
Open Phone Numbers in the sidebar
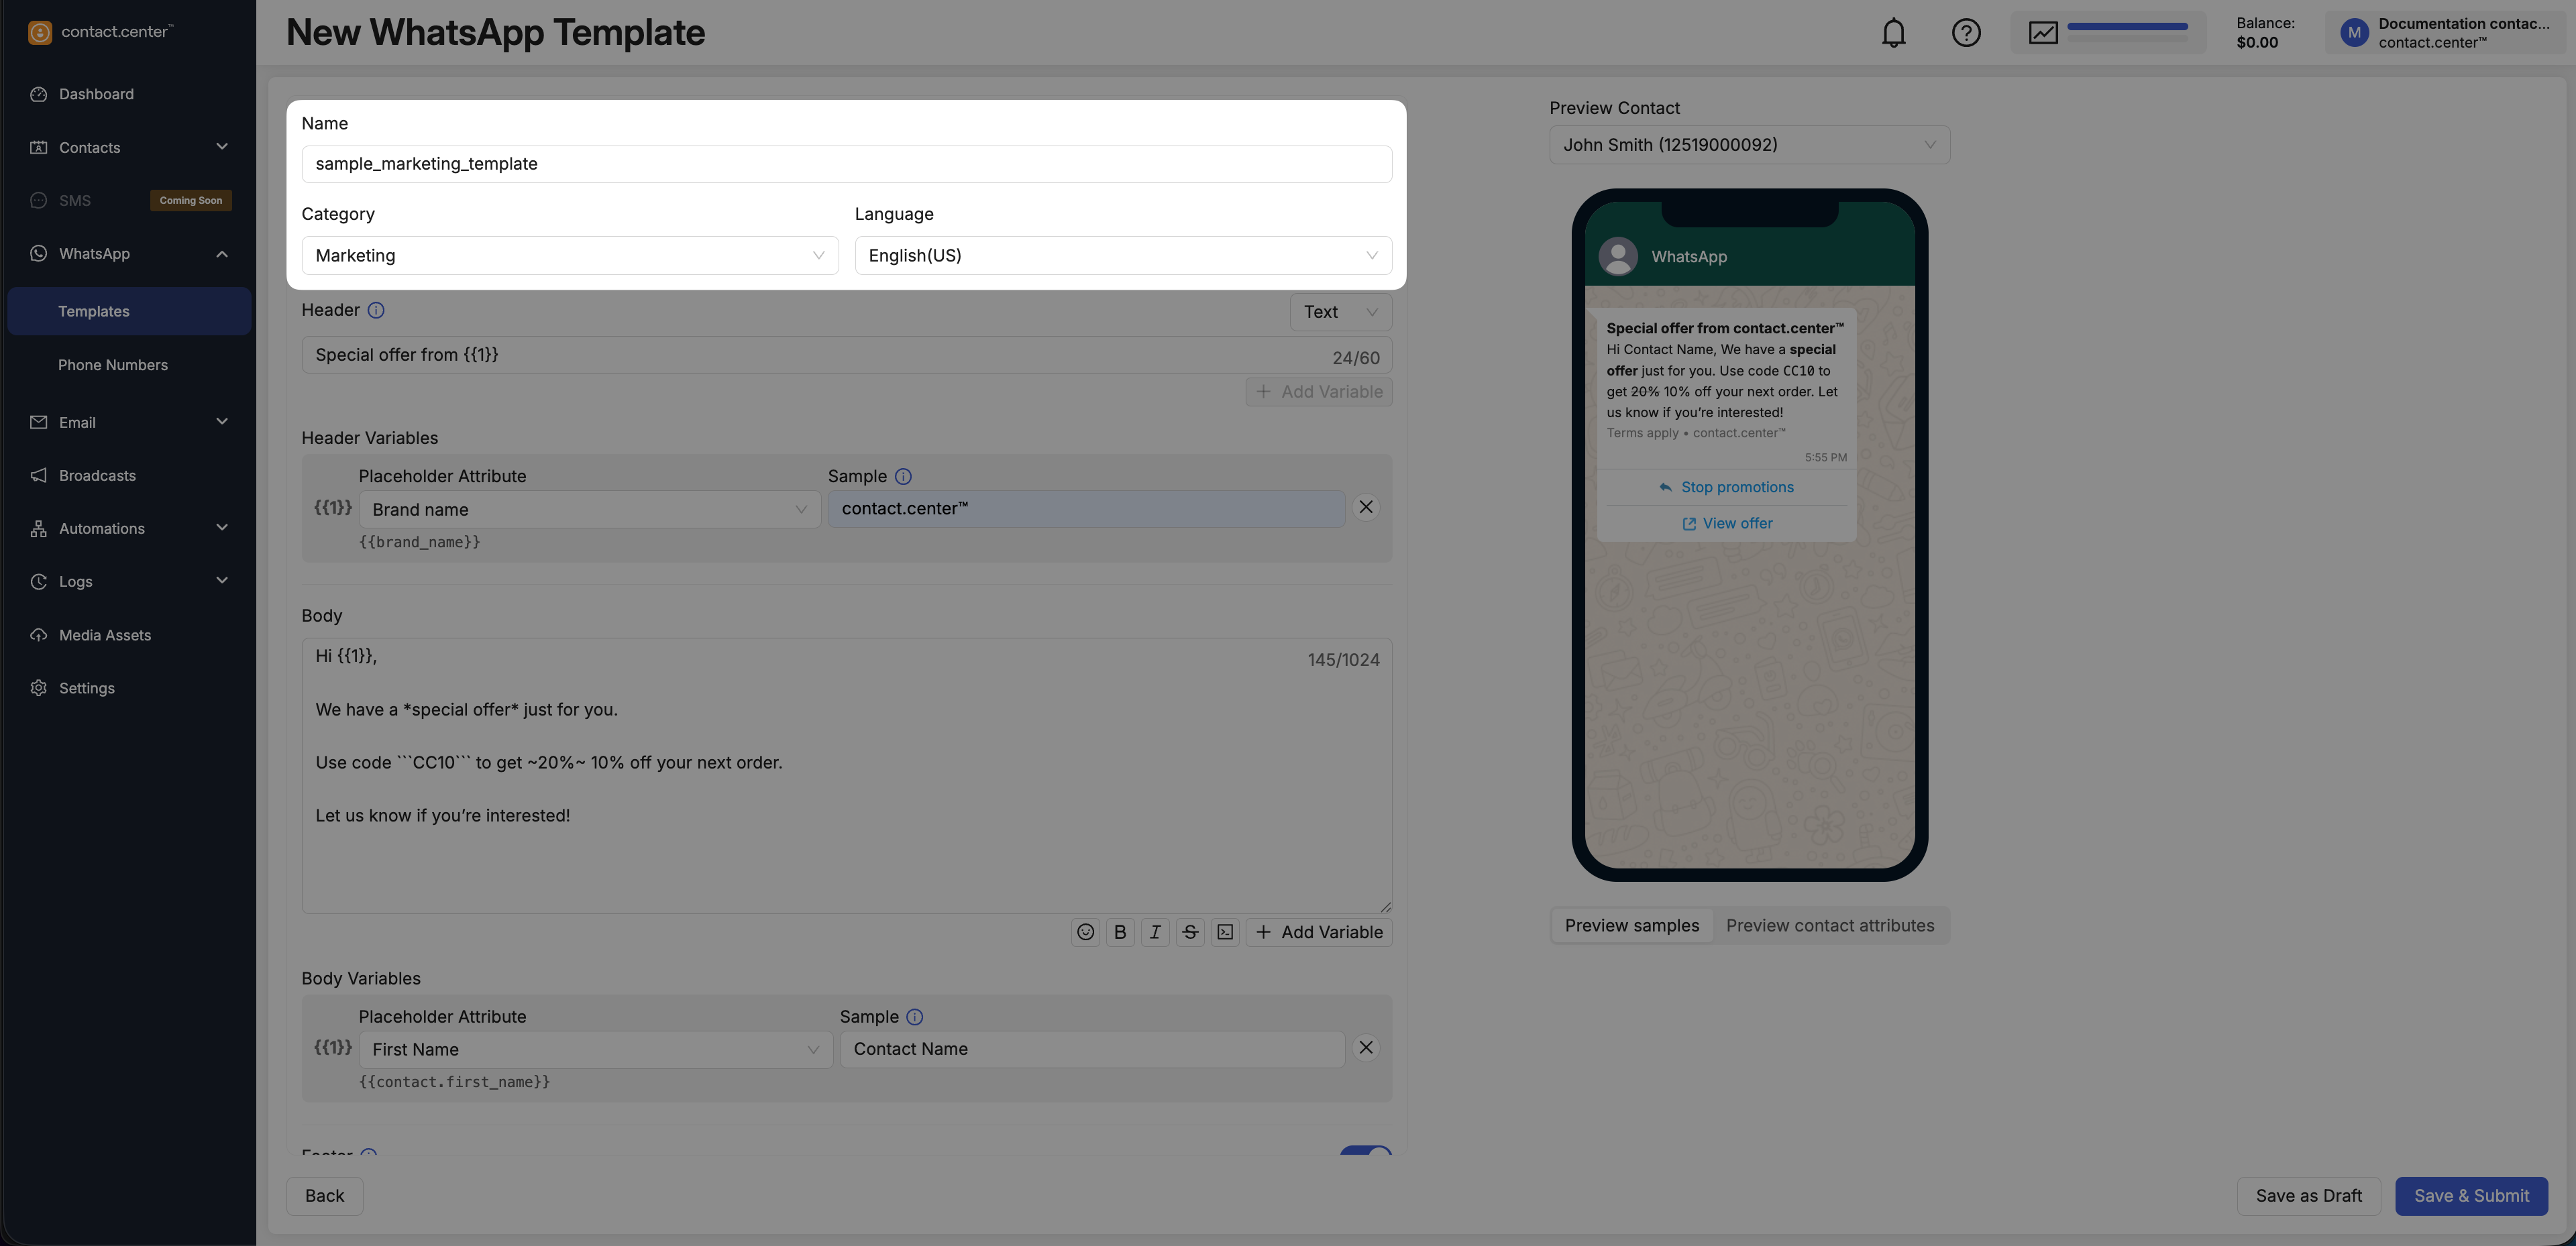(x=113, y=365)
